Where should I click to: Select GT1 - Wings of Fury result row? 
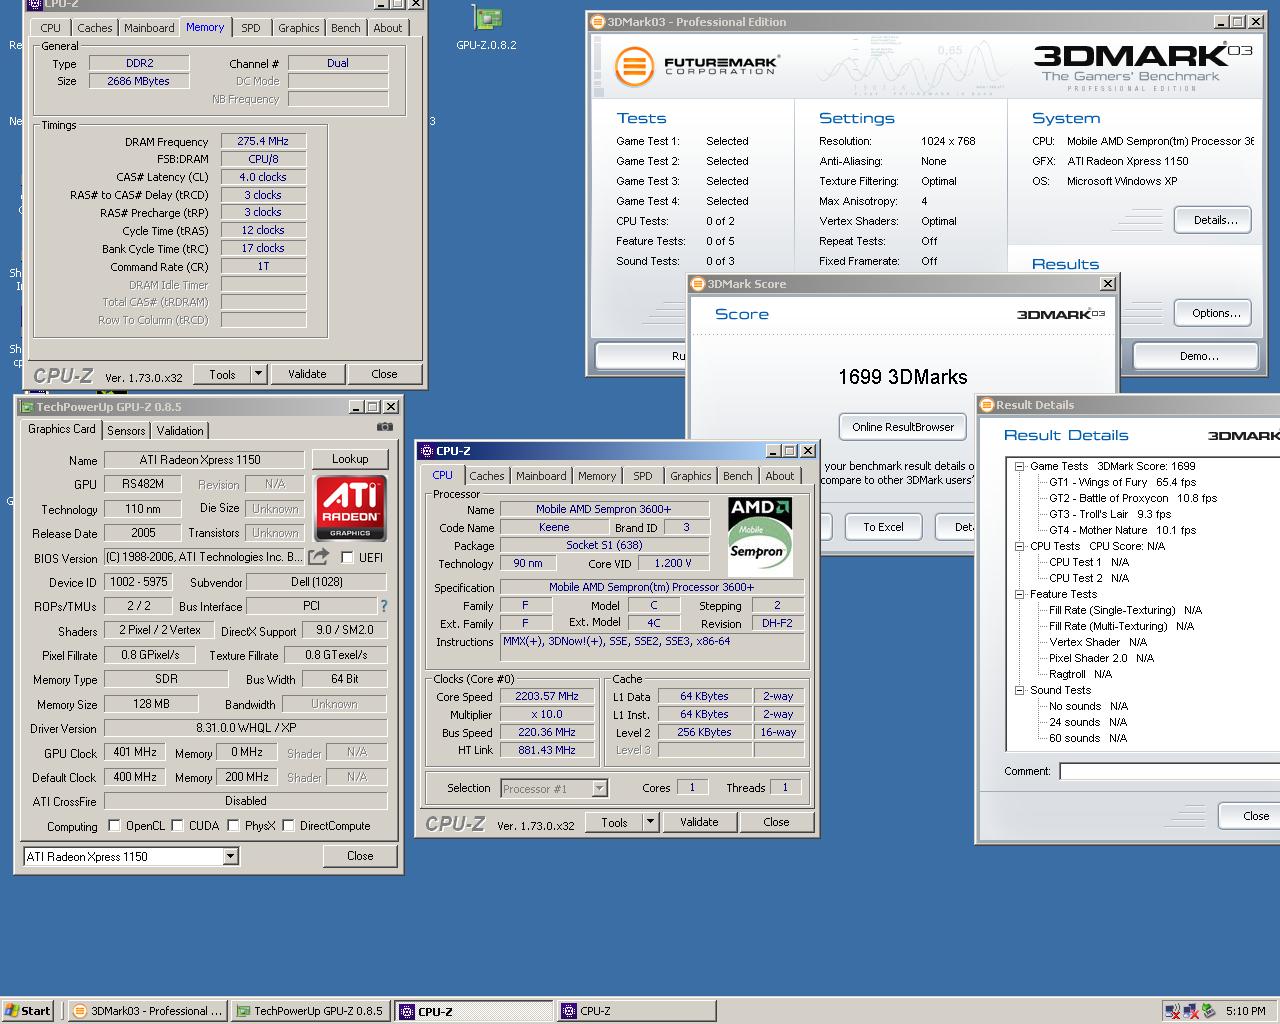pyautogui.click(x=1122, y=482)
